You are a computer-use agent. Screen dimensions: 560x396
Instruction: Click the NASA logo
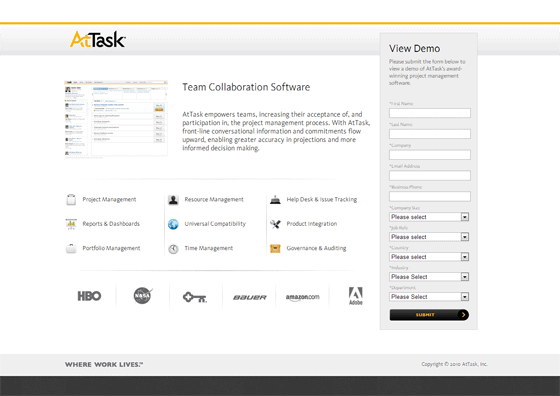[x=143, y=296]
